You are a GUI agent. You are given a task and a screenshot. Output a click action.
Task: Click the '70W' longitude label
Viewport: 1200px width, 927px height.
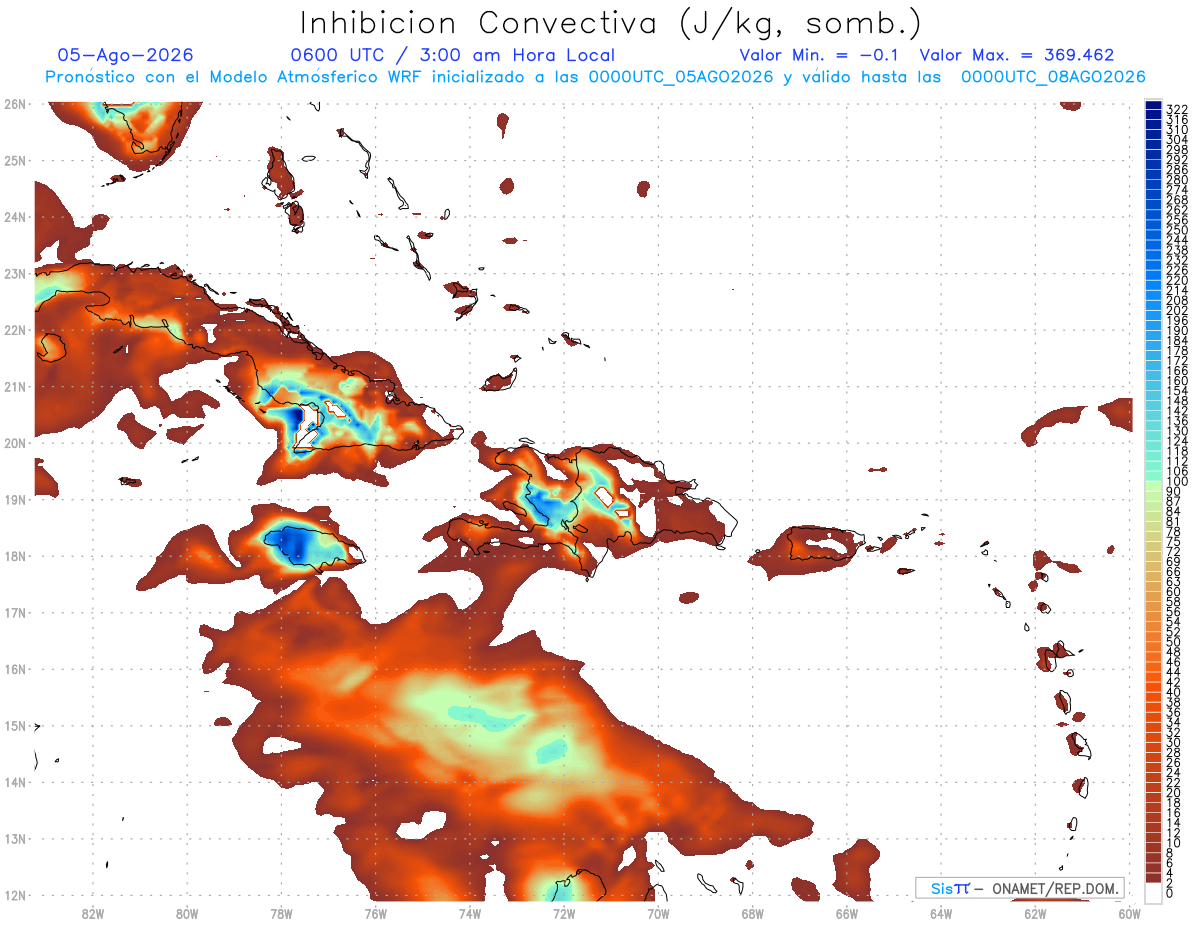[x=658, y=912]
